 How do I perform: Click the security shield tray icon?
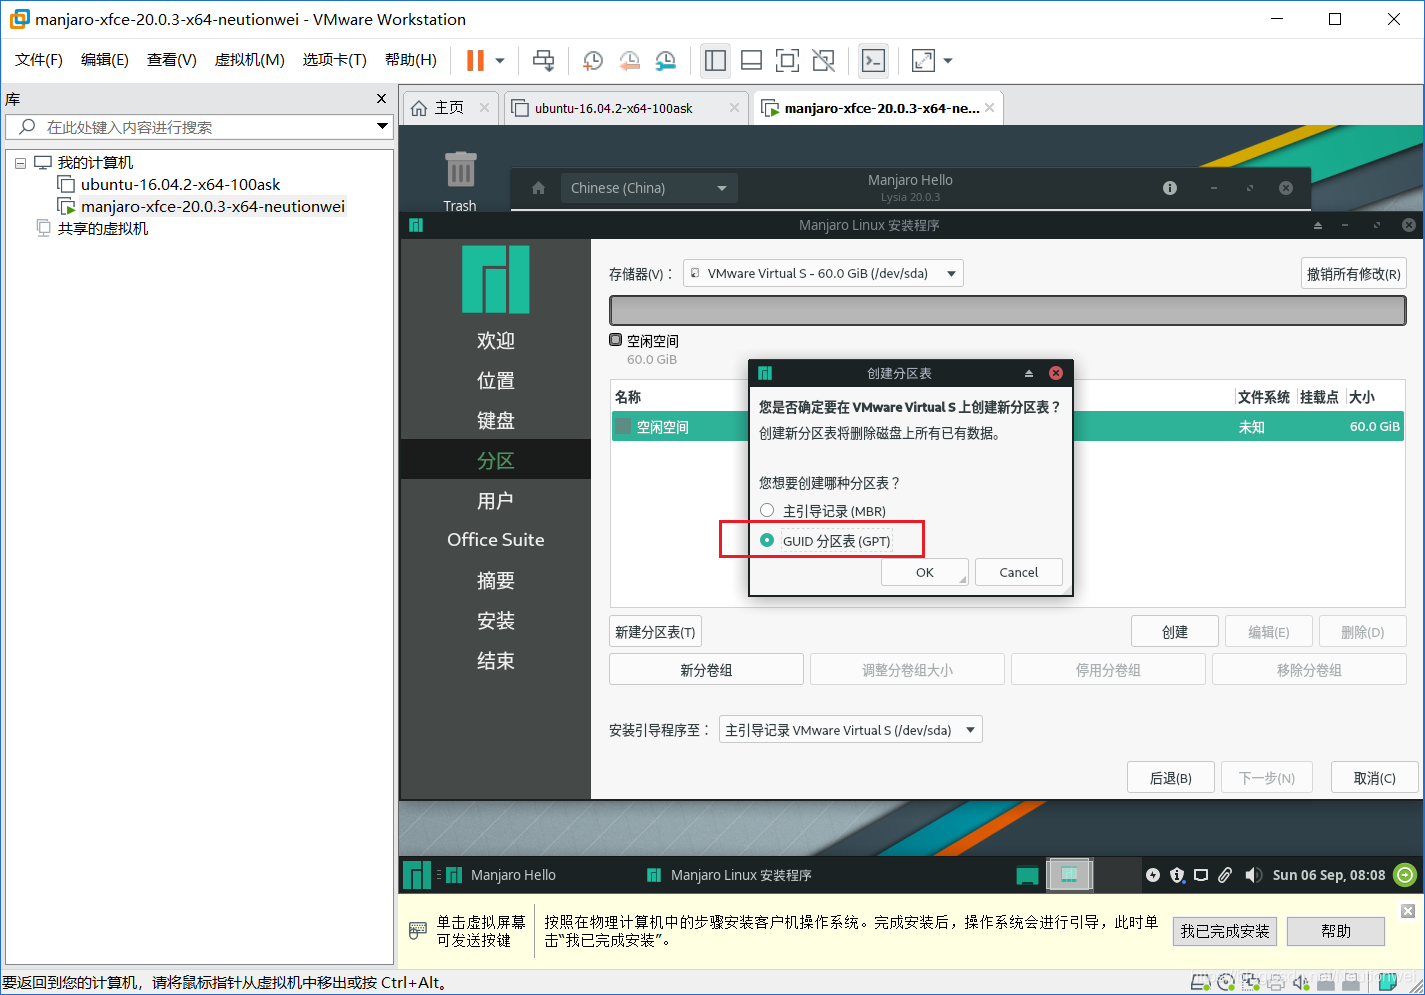[1177, 875]
